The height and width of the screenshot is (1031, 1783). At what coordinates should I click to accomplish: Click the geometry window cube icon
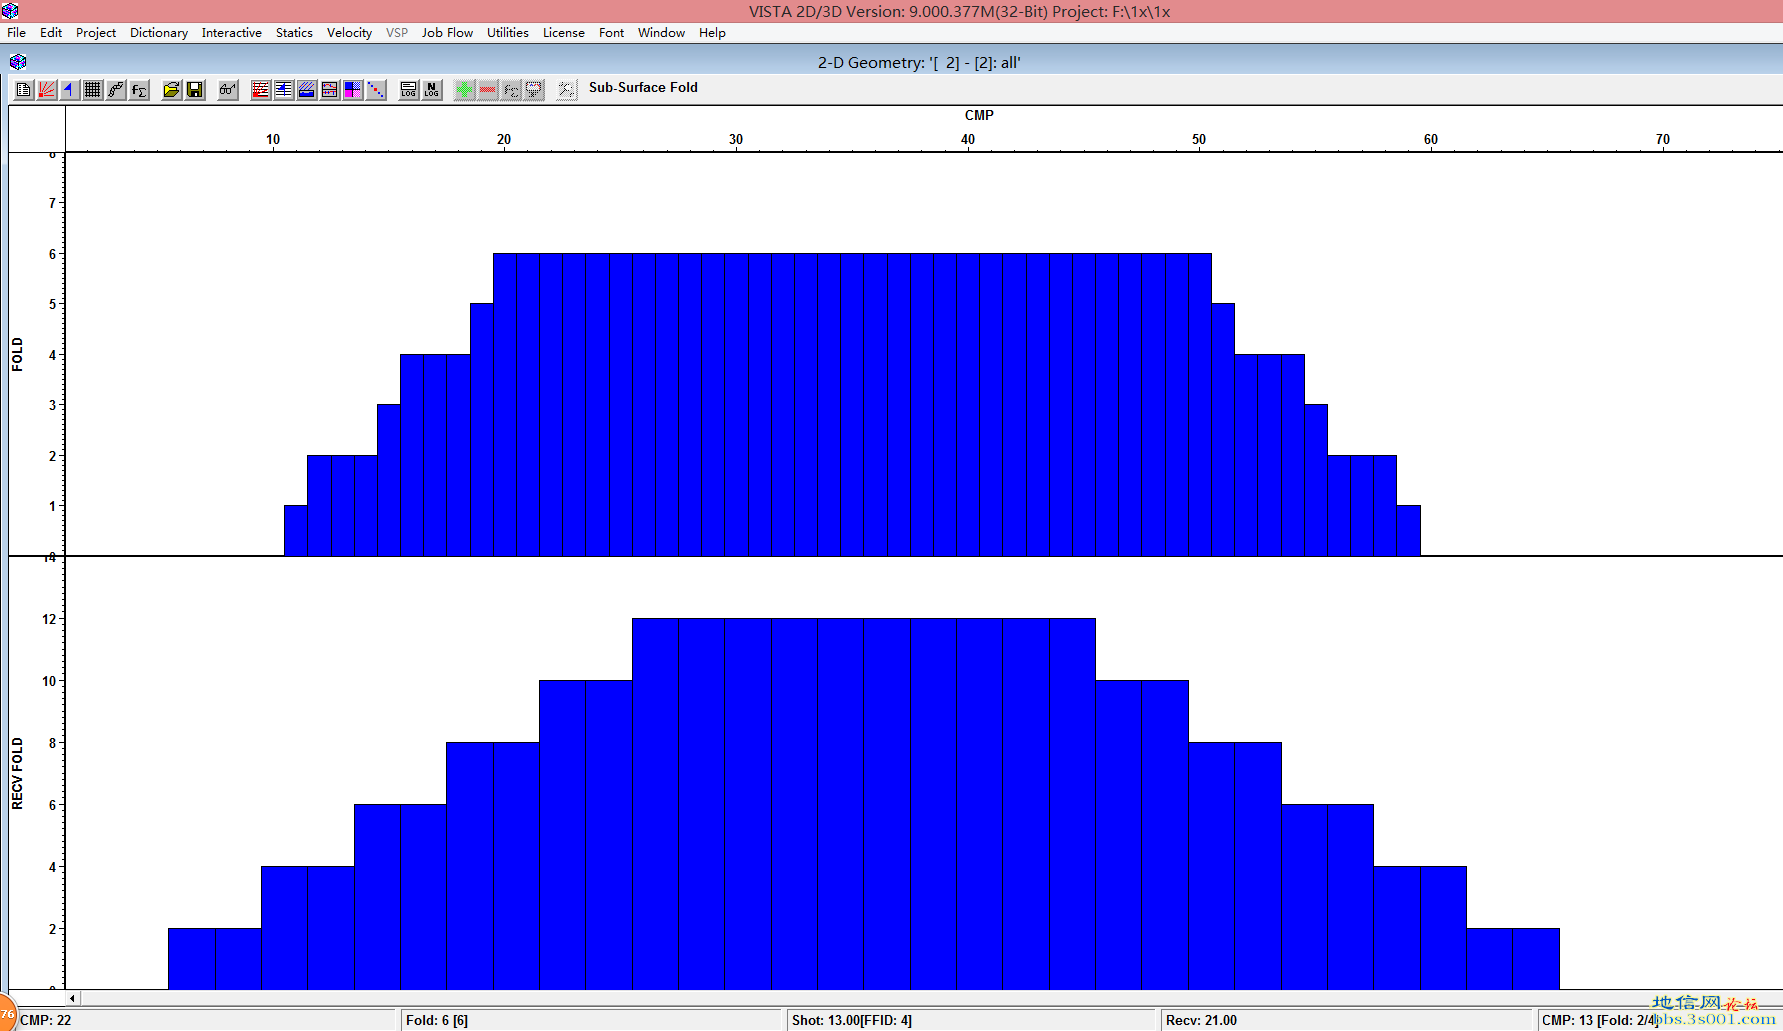pos(18,62)
